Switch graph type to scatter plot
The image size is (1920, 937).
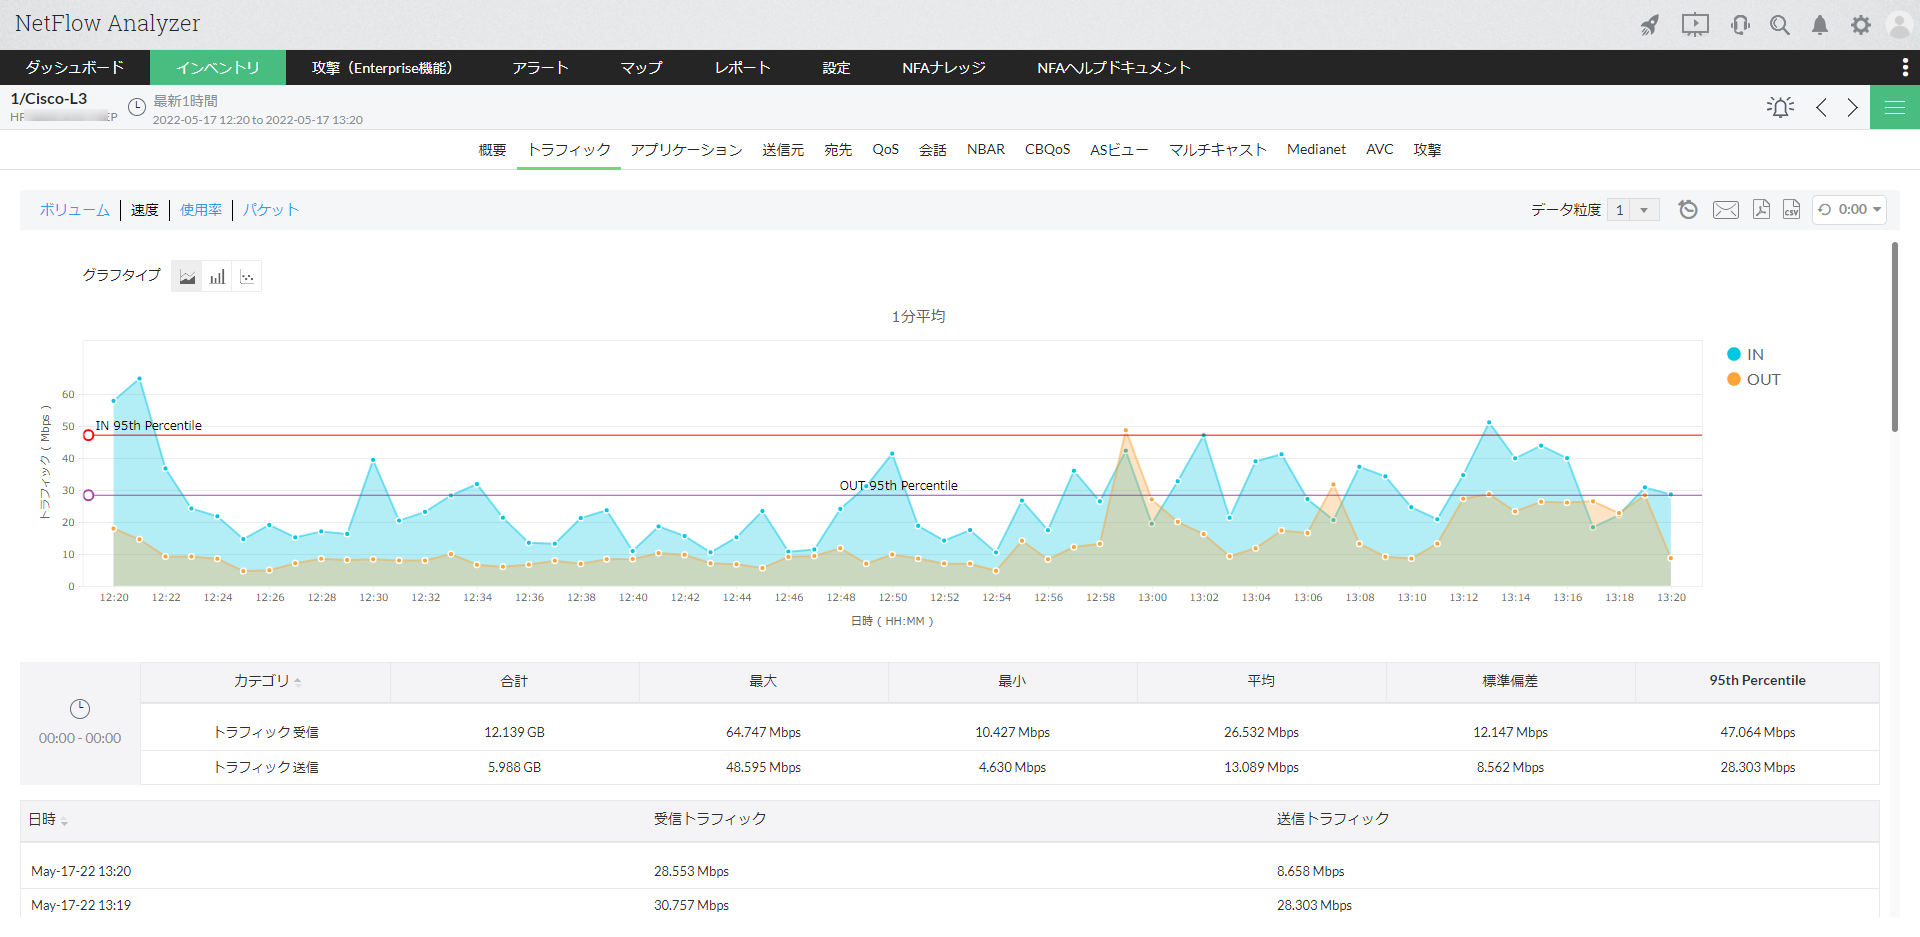(247, 277)
